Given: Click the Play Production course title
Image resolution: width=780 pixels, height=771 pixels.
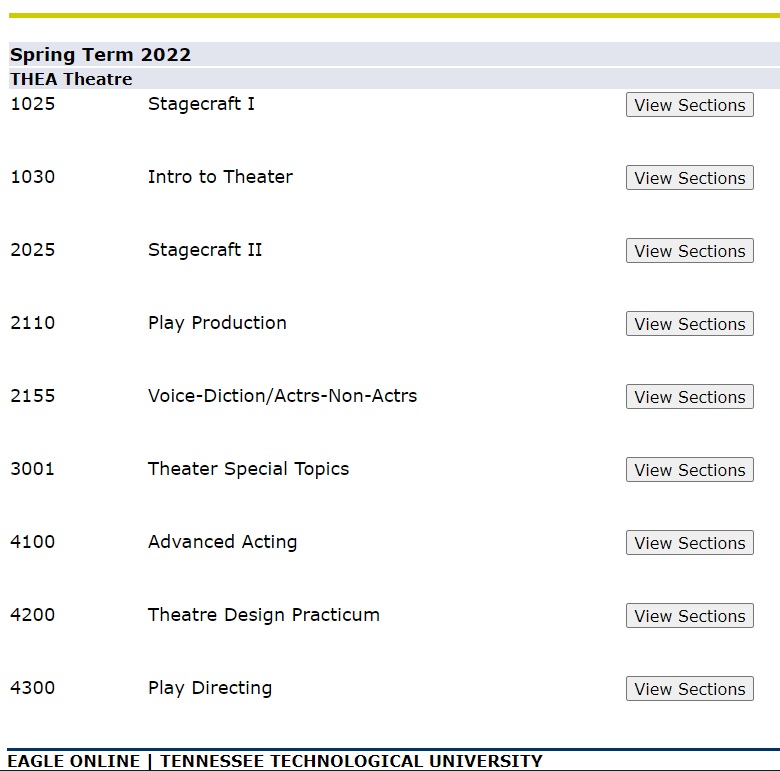Looking at the screenshot, I should 217,323.
